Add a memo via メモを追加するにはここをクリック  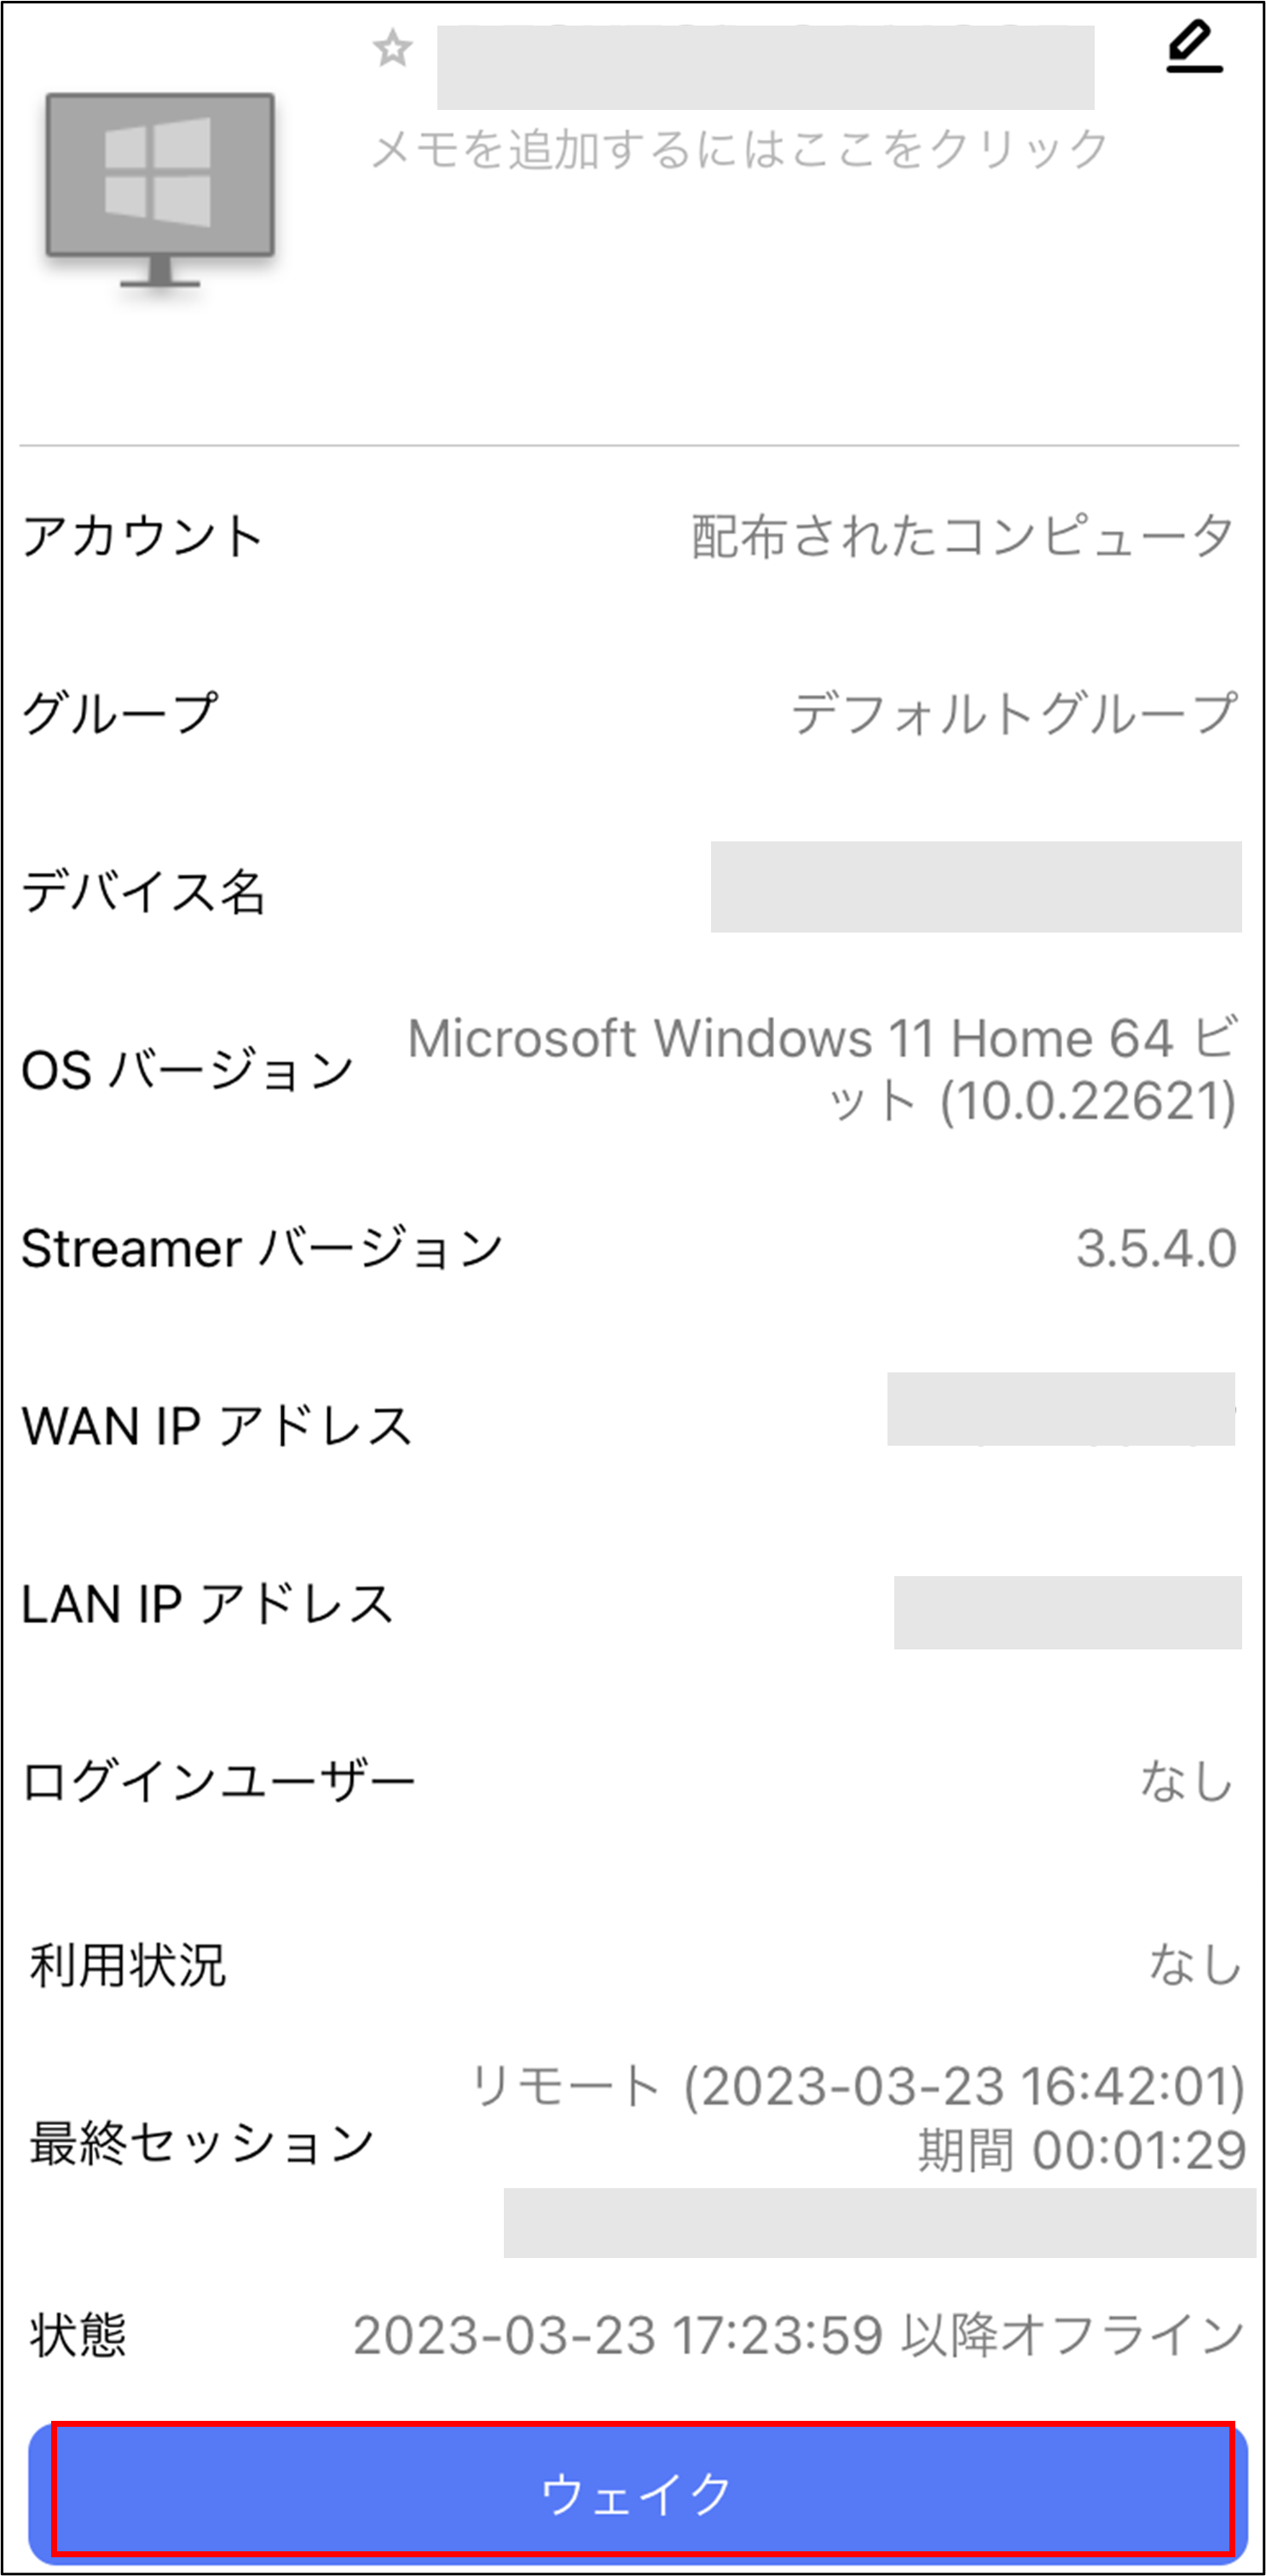[740, 149]
